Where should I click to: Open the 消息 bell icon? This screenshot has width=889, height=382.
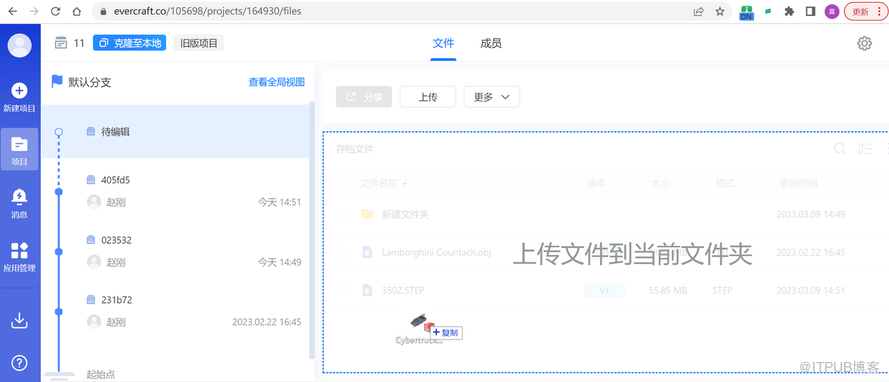pyautogui.click(x=19, y=196)
